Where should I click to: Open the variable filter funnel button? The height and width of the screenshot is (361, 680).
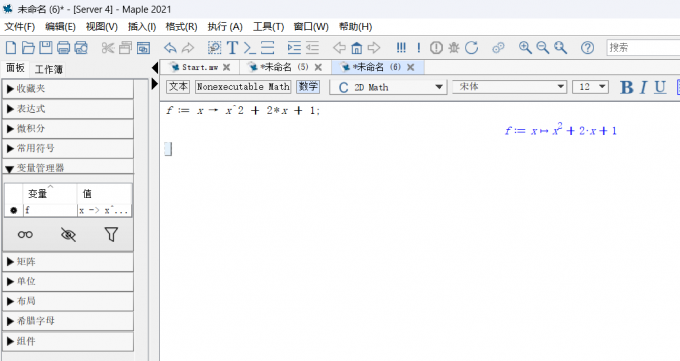point(111,235)
